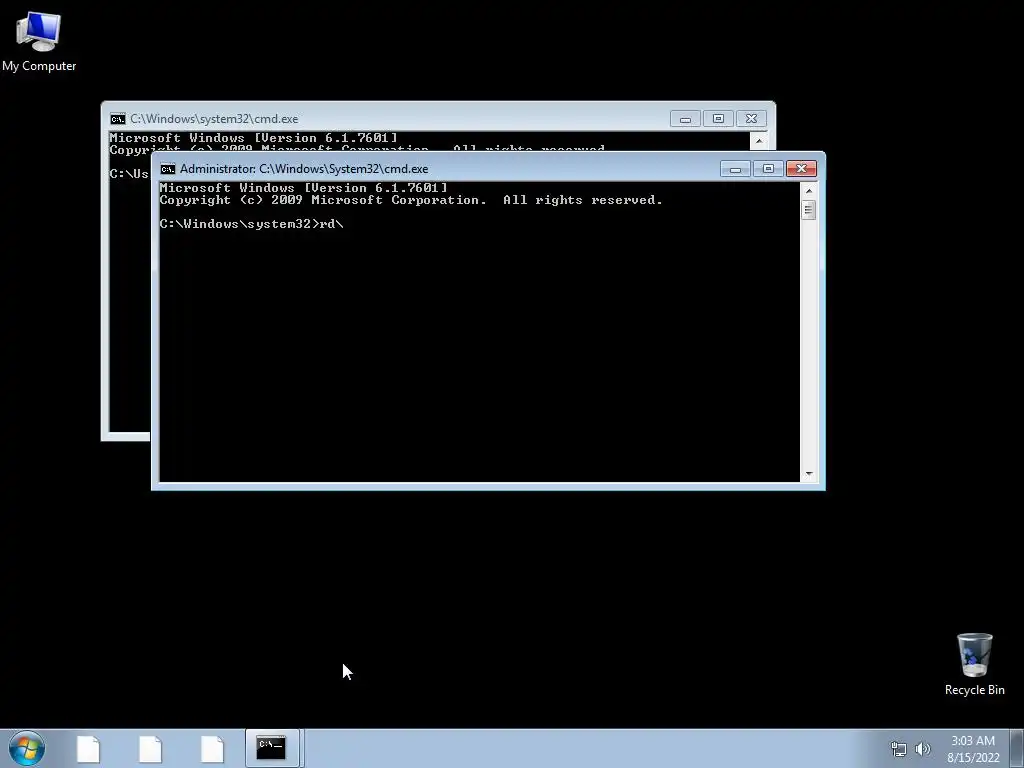The width and height of the screenshot is (1024, 768).
Task: Click the Administrator cmd.exe title bar text
Action: pos(304,169)
